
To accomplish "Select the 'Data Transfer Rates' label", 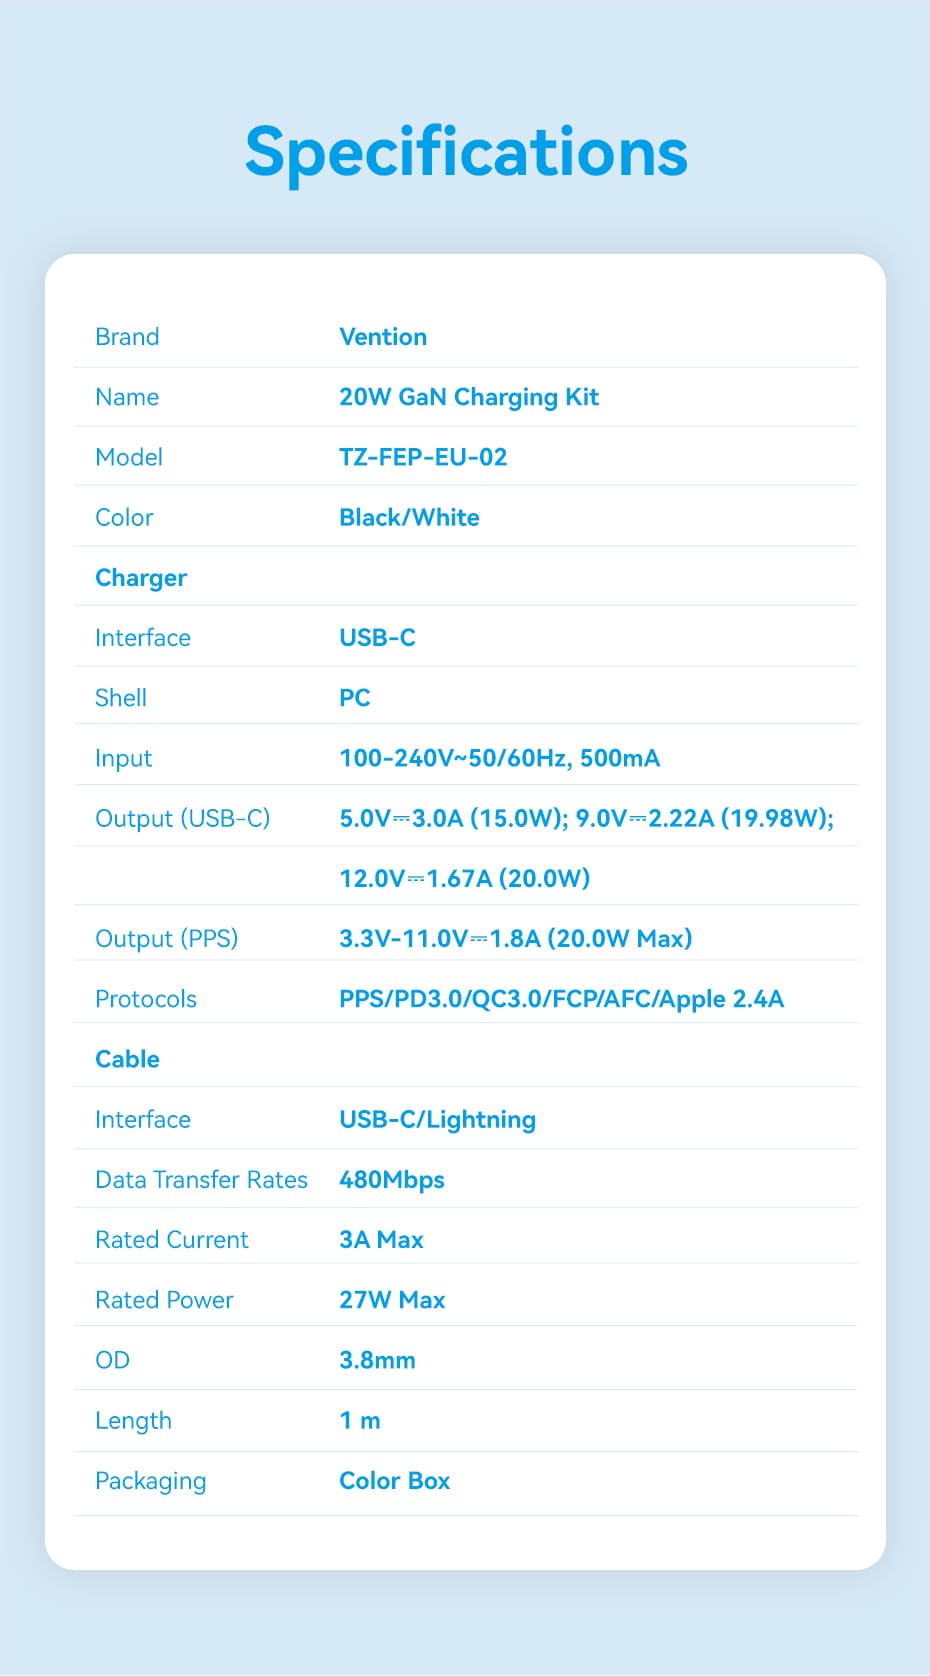I will tap(201, 1180).
